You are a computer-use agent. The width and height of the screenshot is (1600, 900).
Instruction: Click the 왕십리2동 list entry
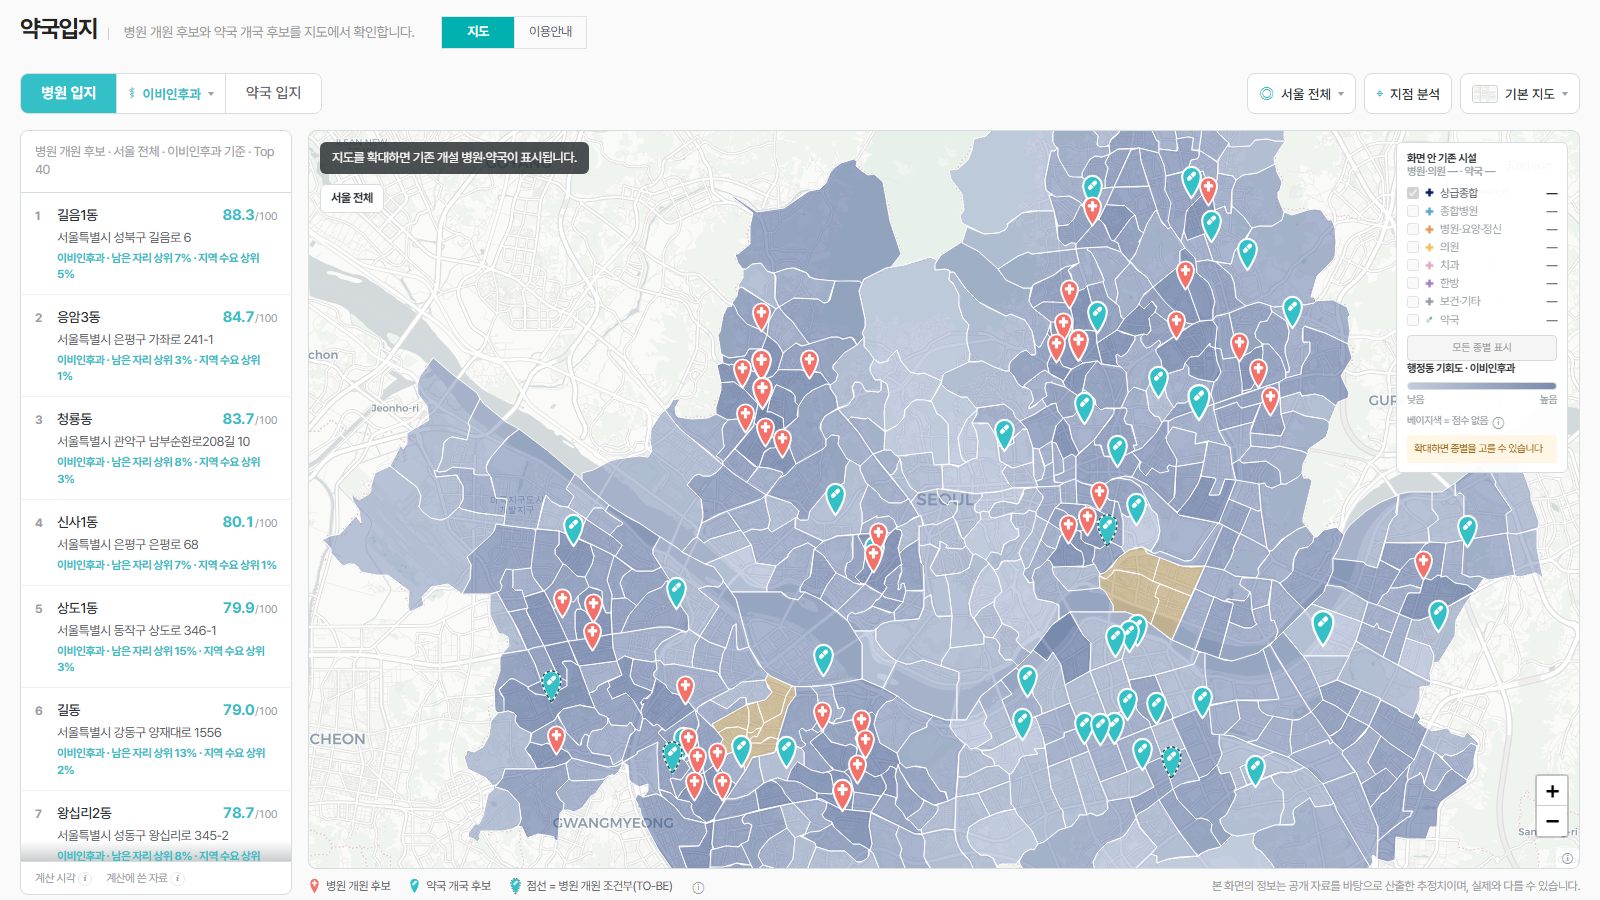point(156,826)
